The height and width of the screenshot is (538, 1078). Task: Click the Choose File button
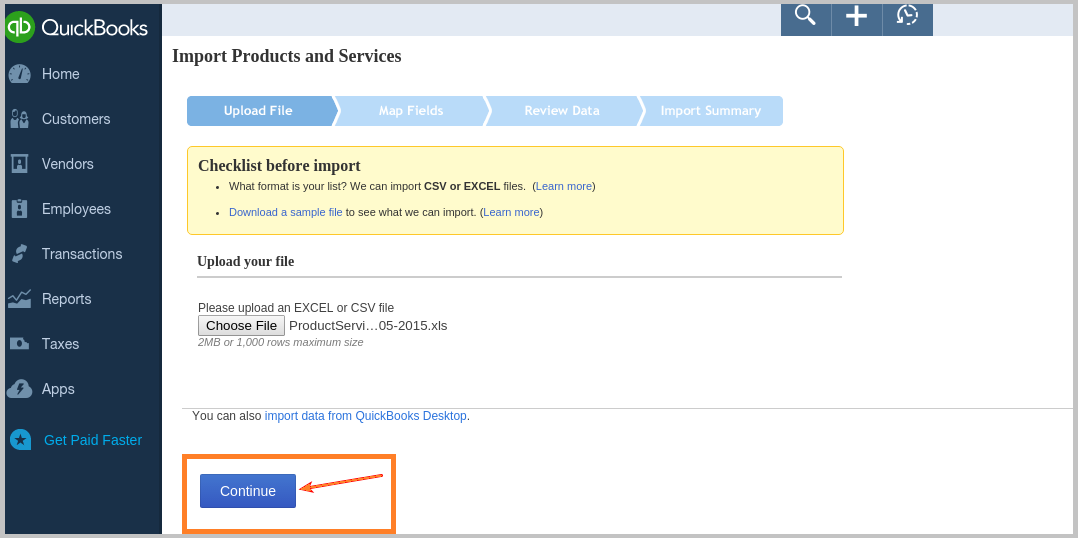(241, 326)
